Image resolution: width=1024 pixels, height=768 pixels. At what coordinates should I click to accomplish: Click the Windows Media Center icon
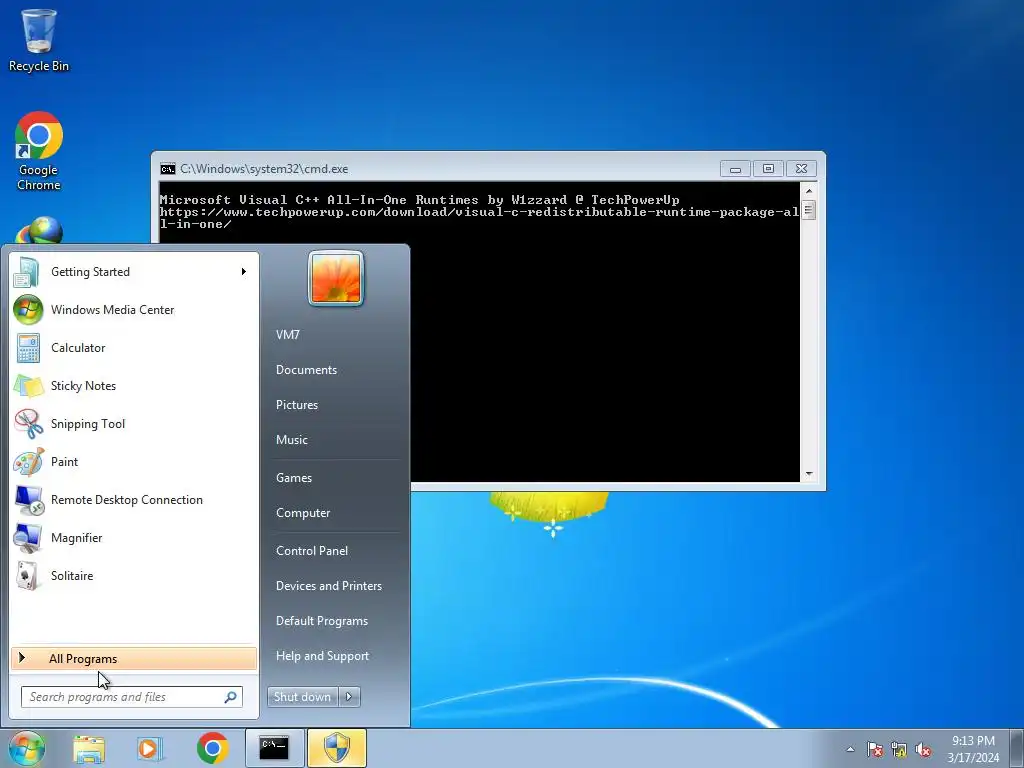(29, 310)
